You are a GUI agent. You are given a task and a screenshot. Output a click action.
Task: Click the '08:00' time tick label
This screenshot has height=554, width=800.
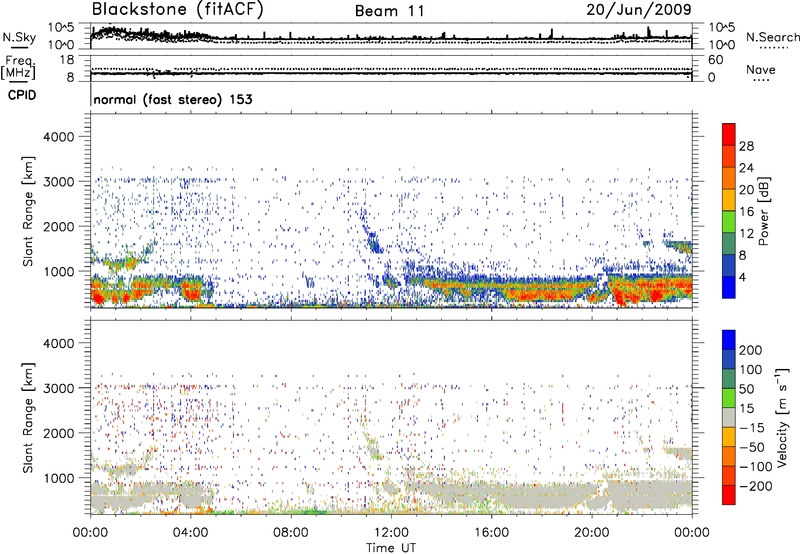point(291,533)
